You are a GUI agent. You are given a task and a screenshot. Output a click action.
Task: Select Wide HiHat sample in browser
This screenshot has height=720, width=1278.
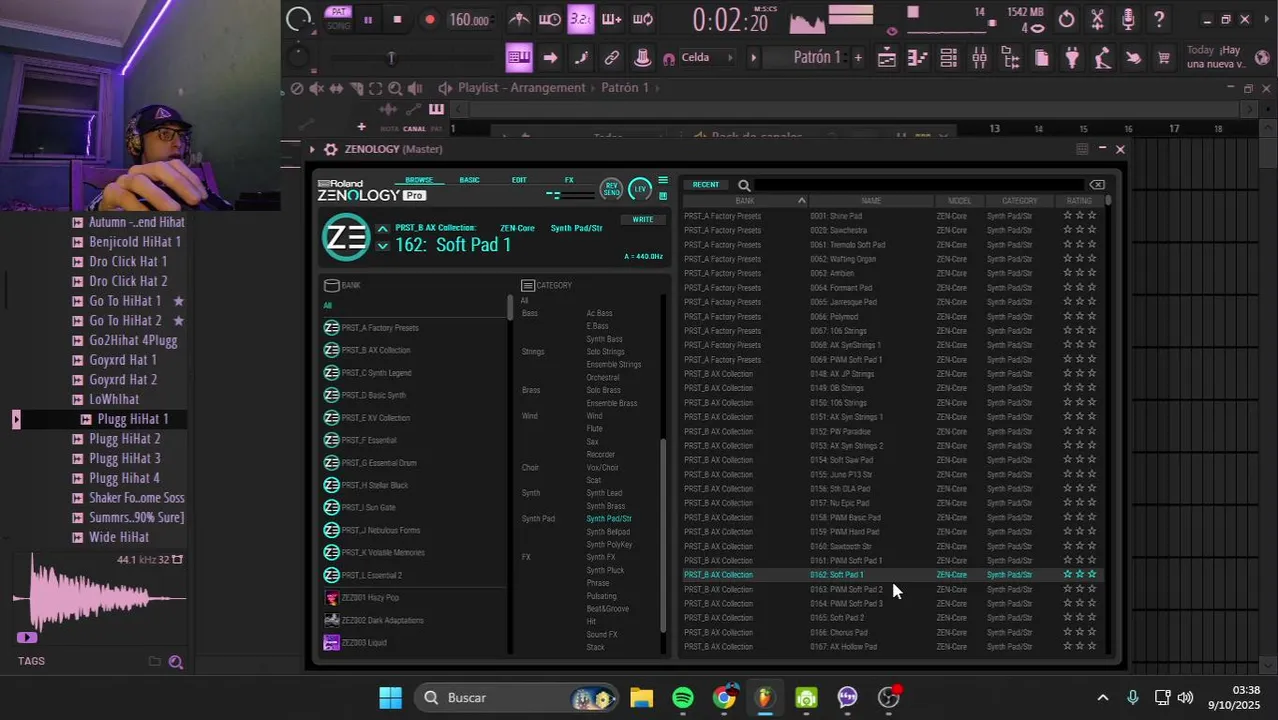pos(119,537)
